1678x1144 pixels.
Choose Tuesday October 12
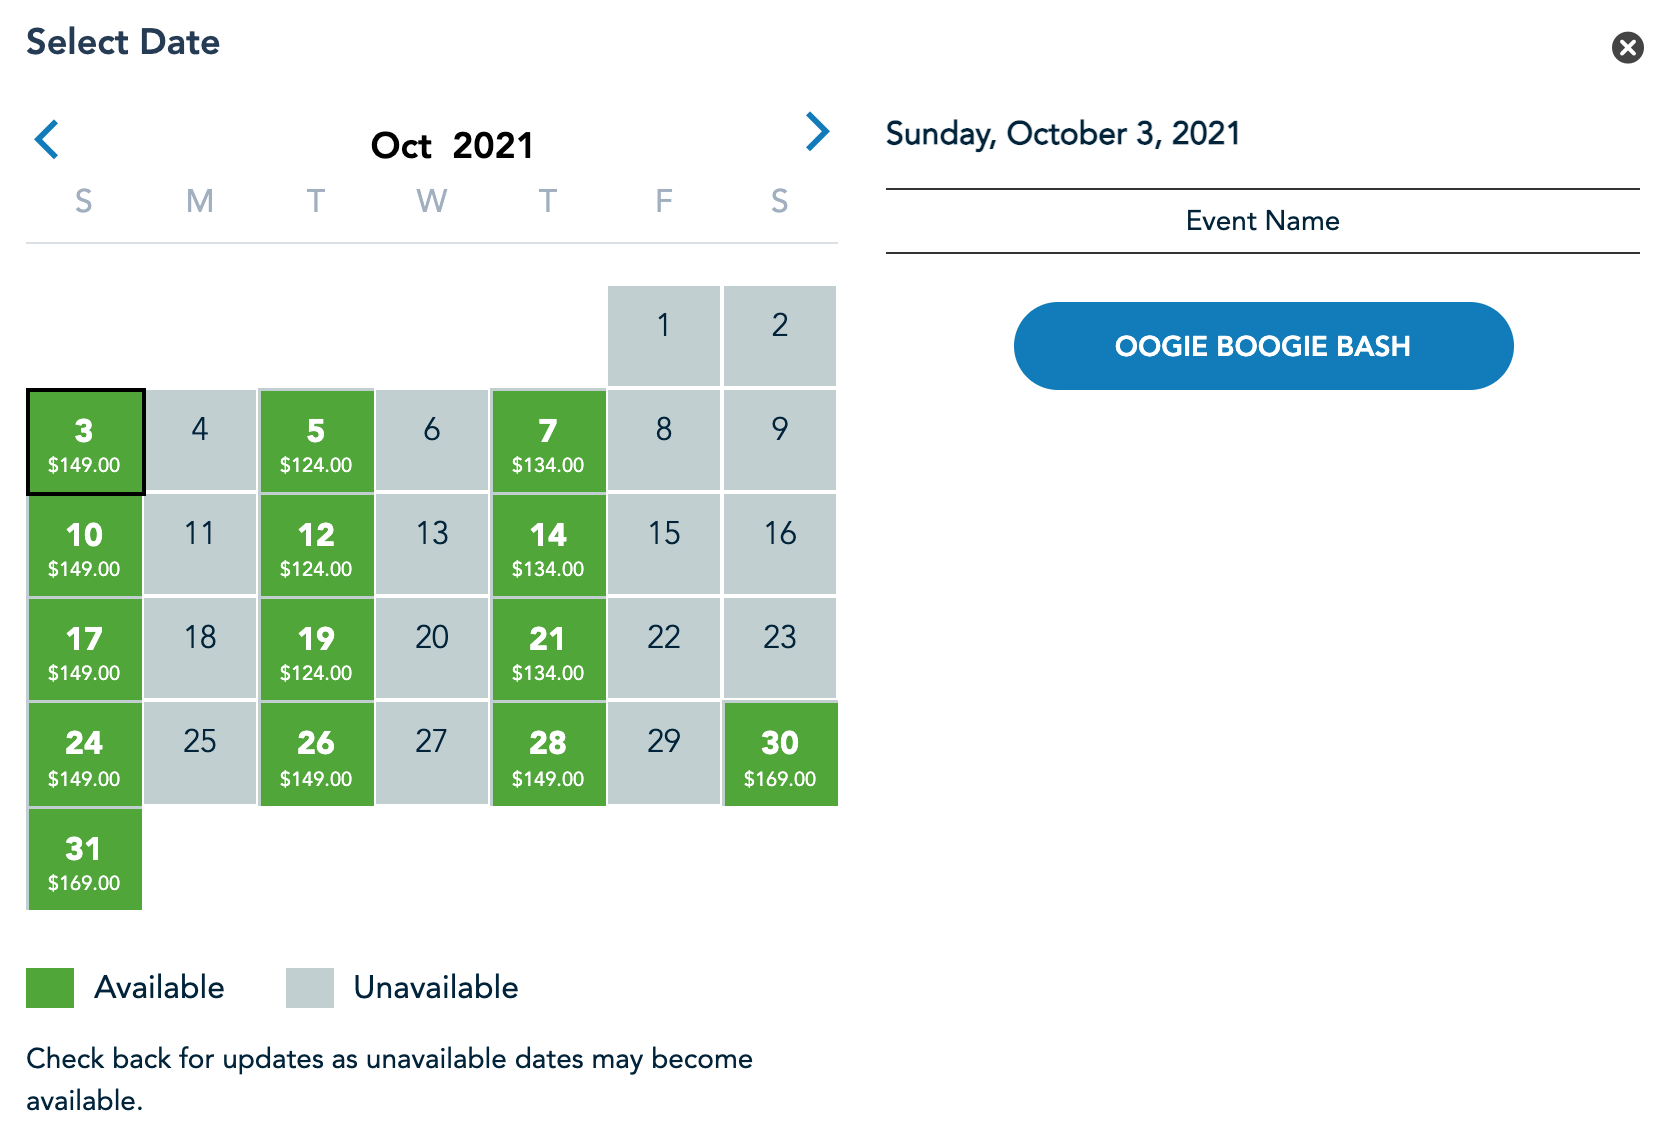click(x=316, y=547)
